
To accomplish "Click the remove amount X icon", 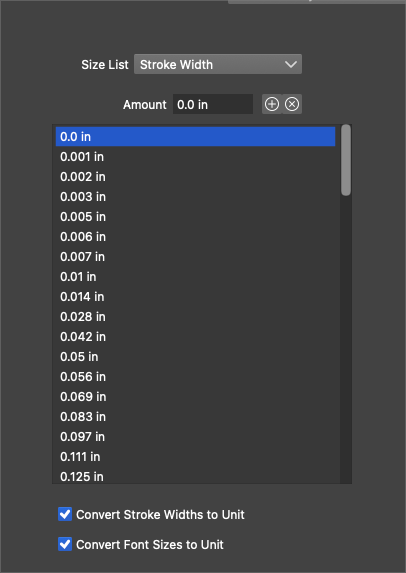I will 292,105.
